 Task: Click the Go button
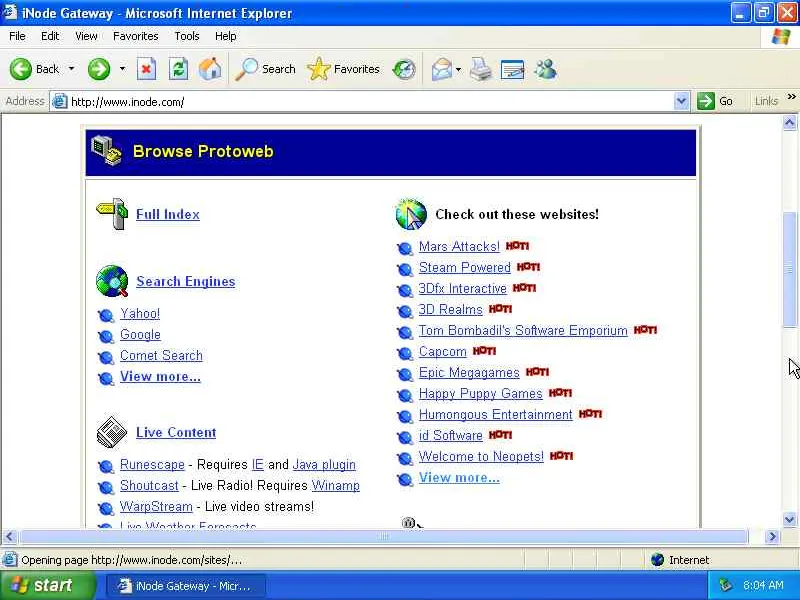click(x=715, y=101)
